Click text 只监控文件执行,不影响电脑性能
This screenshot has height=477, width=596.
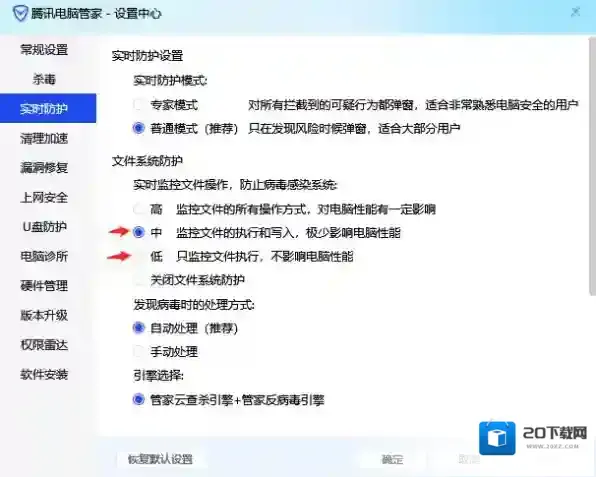pyautogui.click(x=265, y=257)
